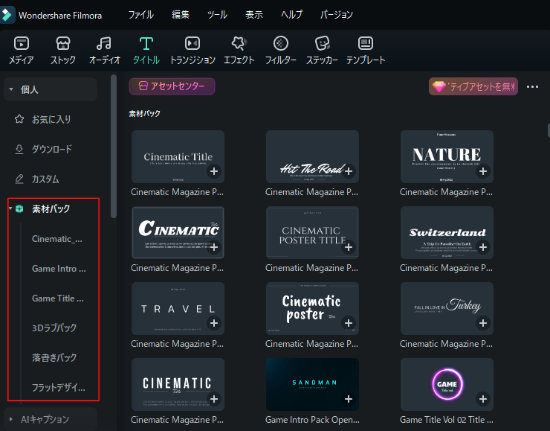Image resolution: width=550 pixels, height=431 pixels.
Task: Expand the AIキャプション section
Action: (x=11, y=419)
